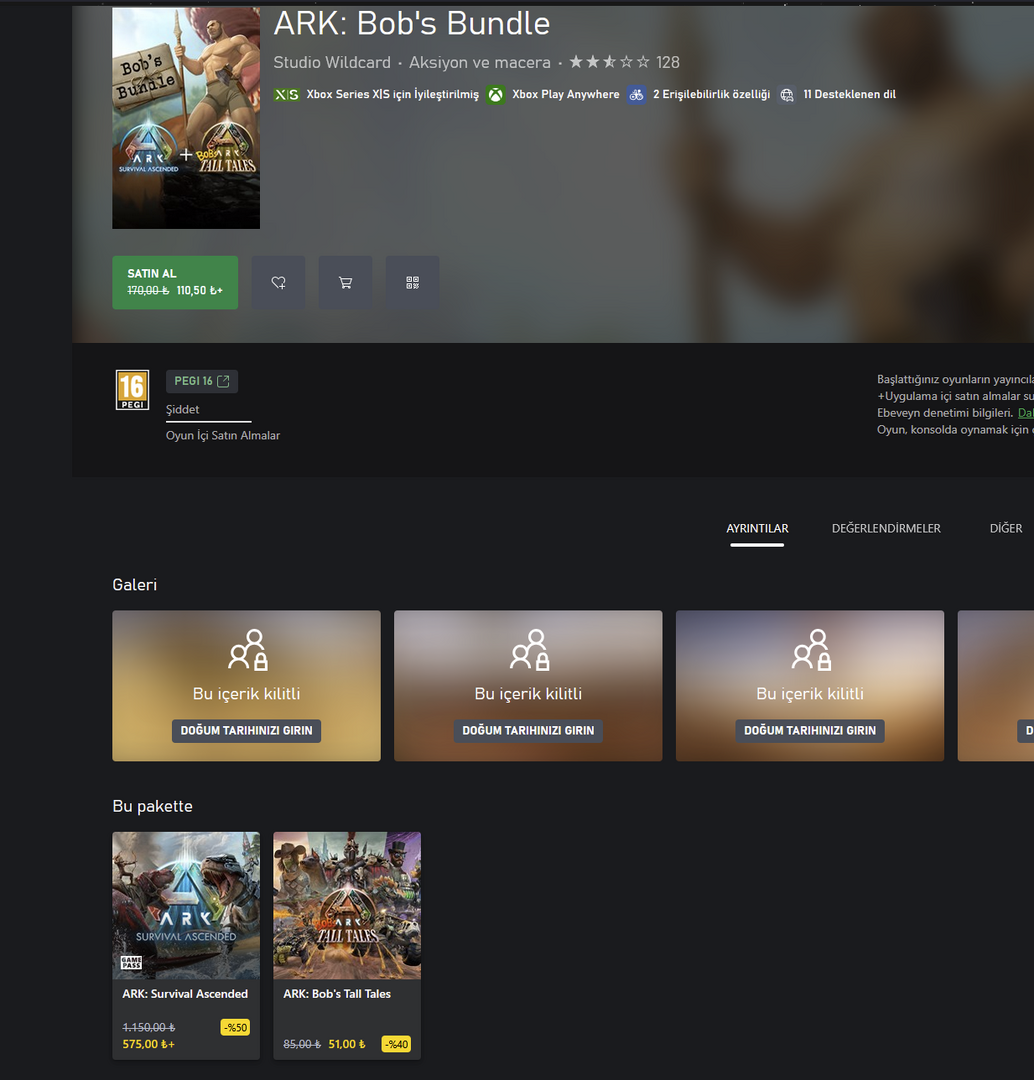The image size is (1034, 1080).
Task: Click 'Oyun İçi Satın Almalar' text
Action: tap(223, 435)
